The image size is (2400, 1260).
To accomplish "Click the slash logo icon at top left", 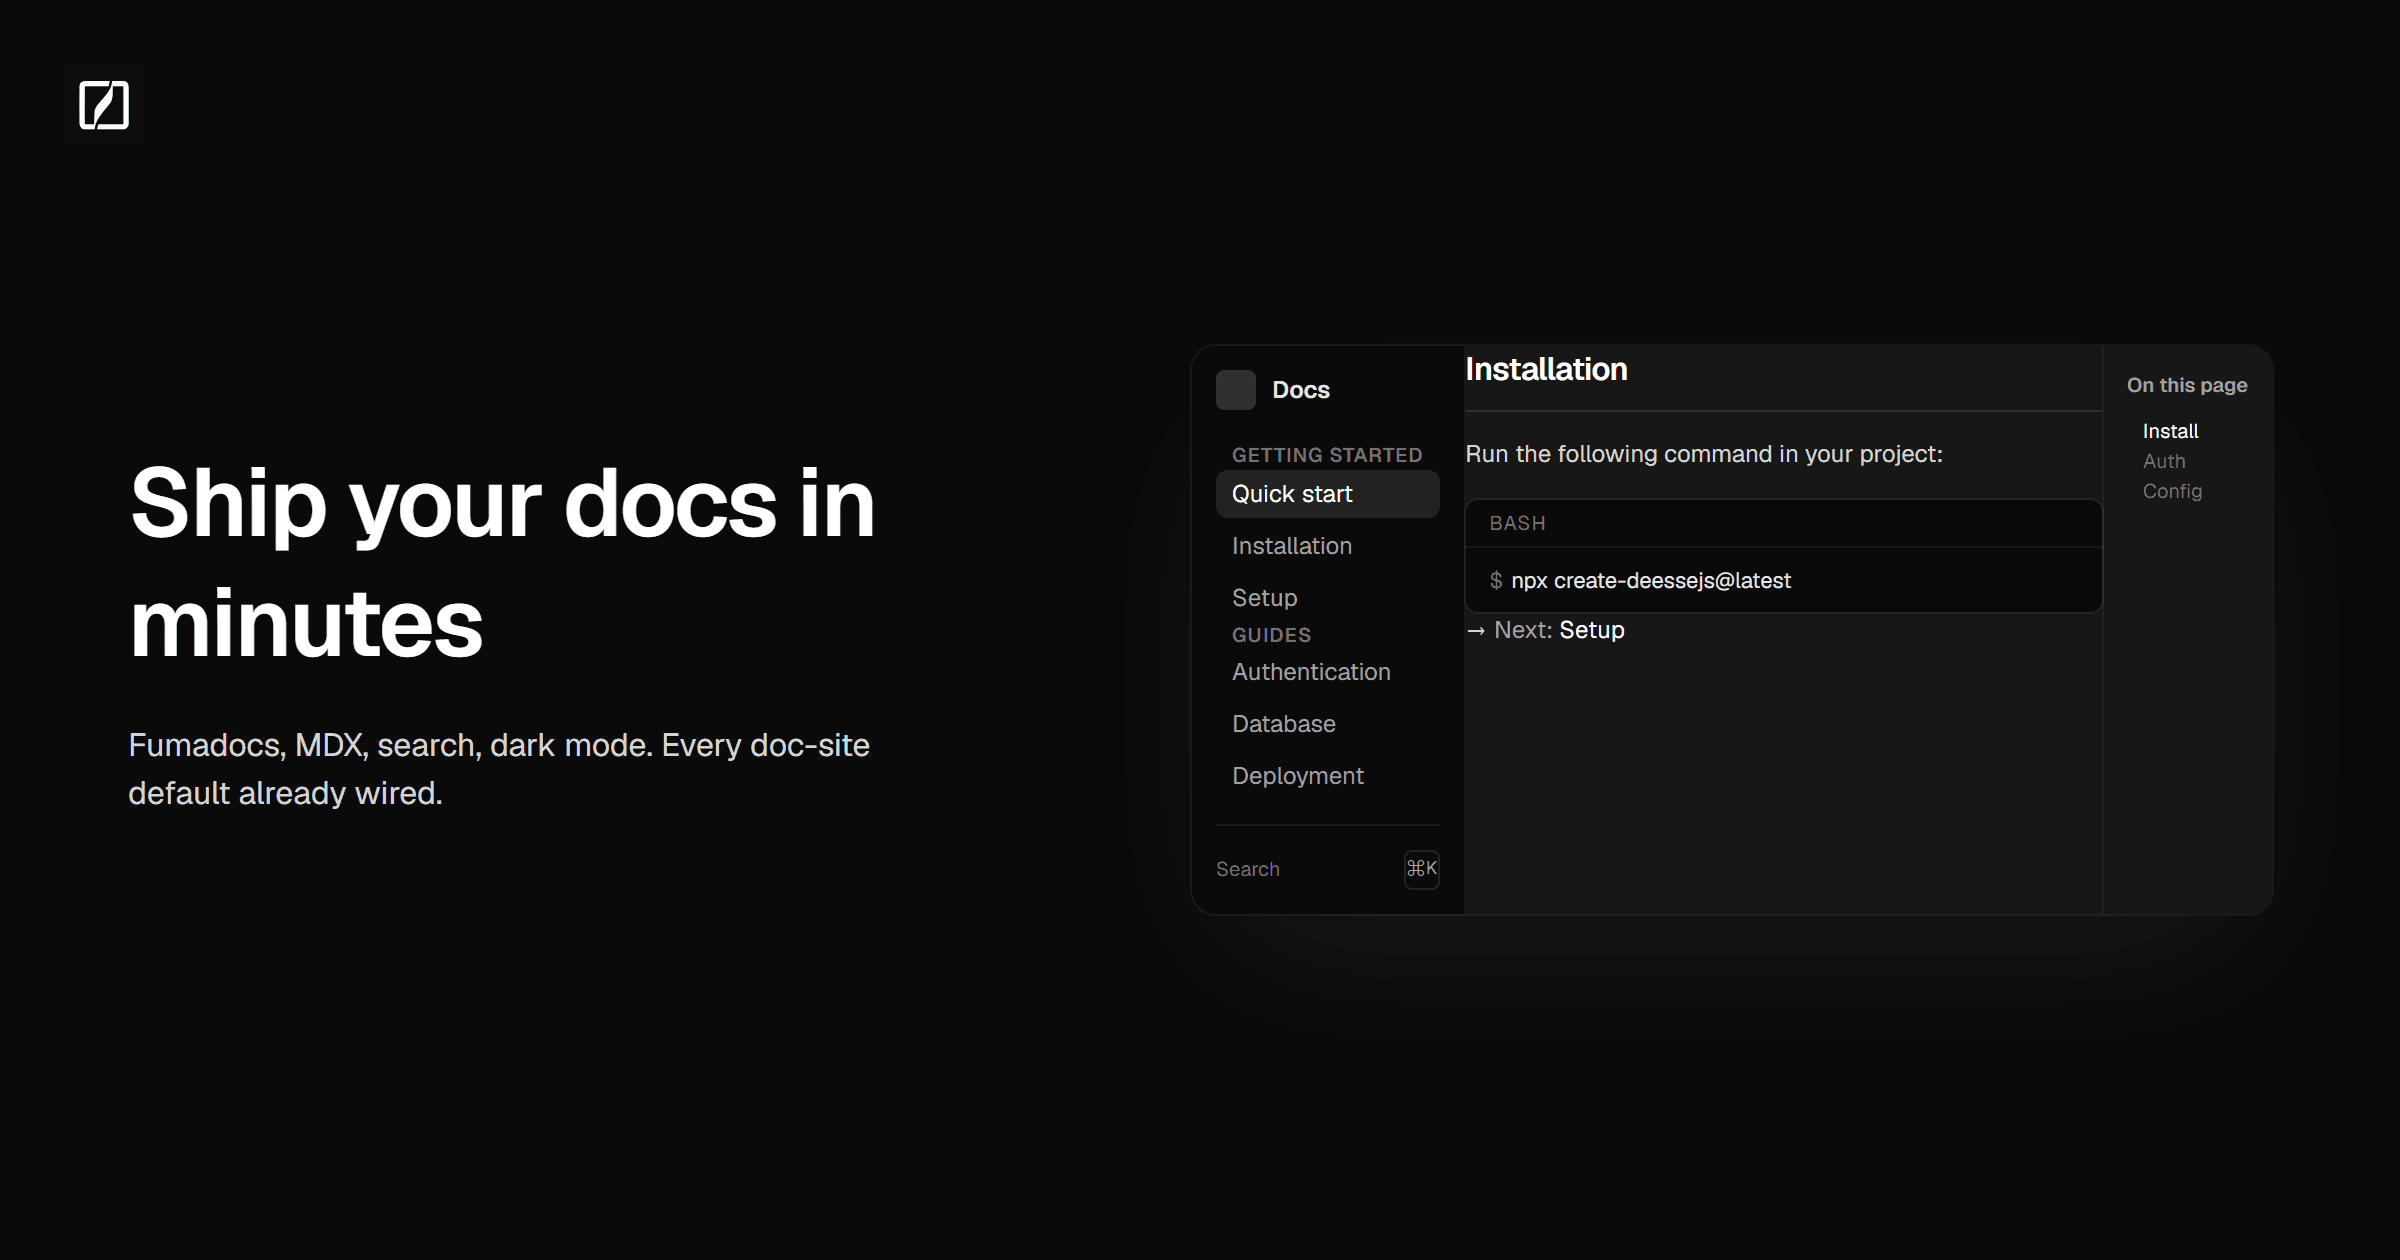I will pyautogui.click(x=104, y=105).
